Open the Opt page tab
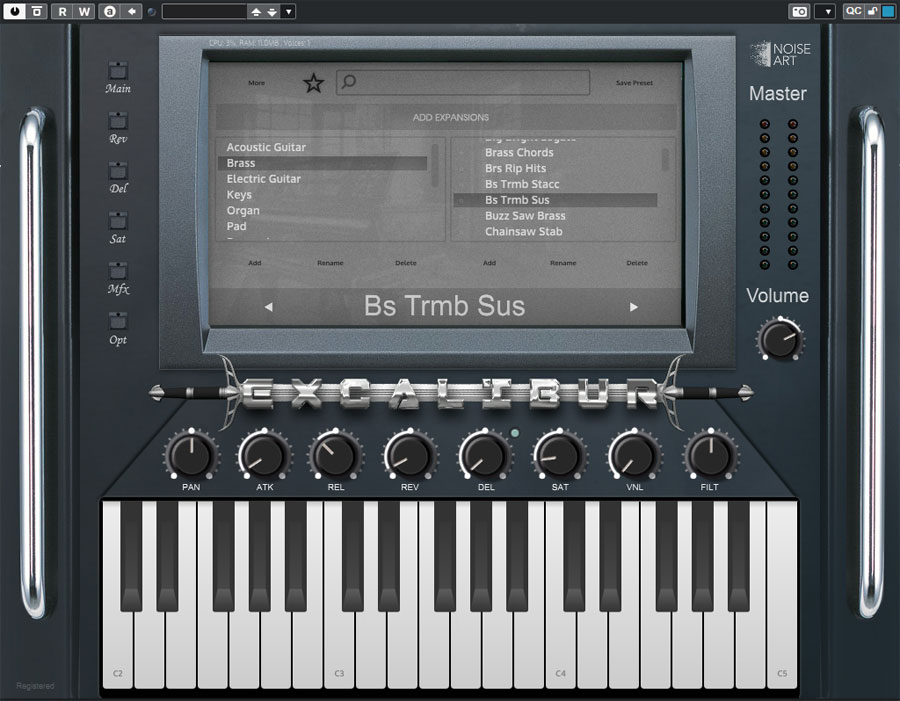Viewport: 900px width, 701px height. [x=118, y=321]
